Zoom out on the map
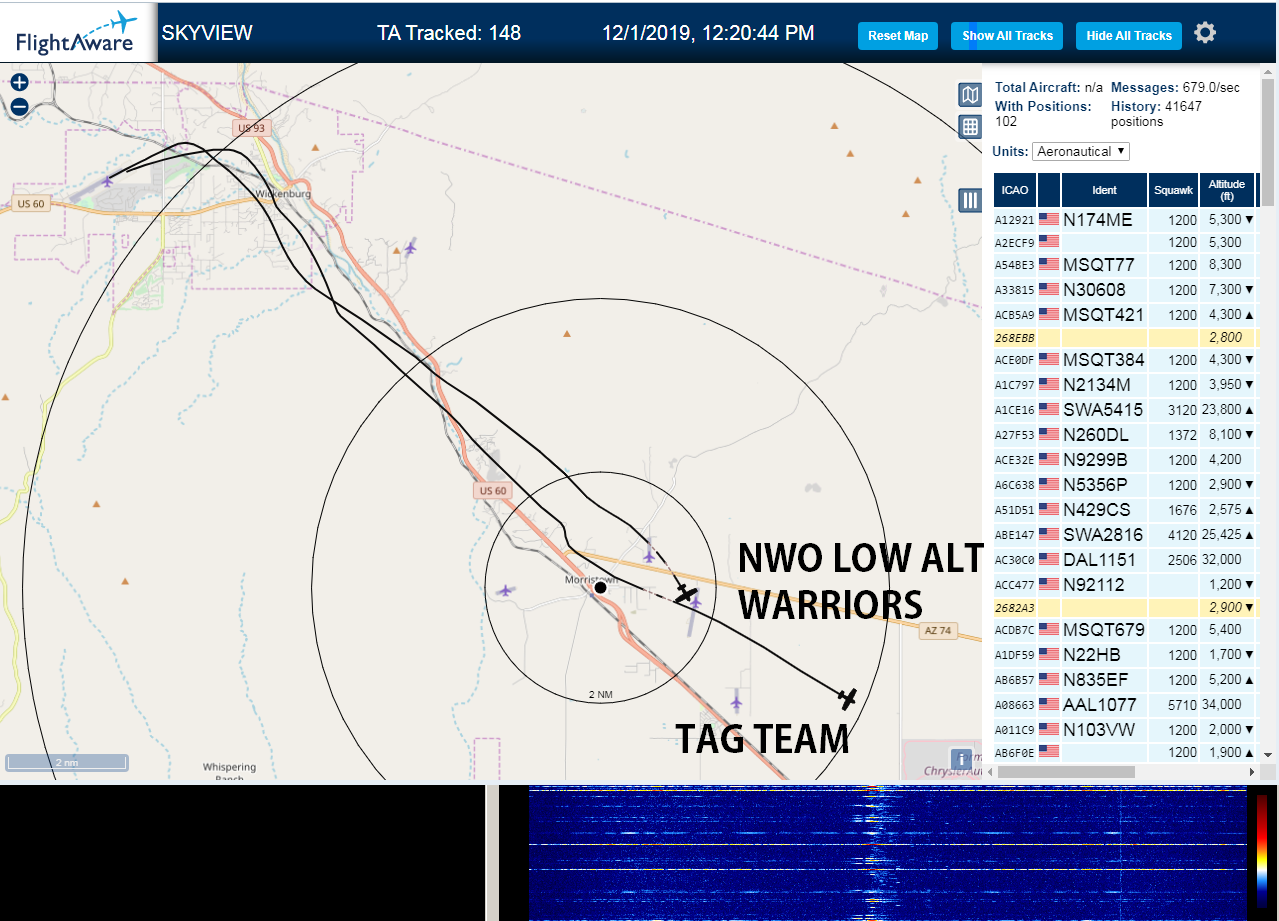Viewport: 1279px width, 921px height. coord(19,107)
